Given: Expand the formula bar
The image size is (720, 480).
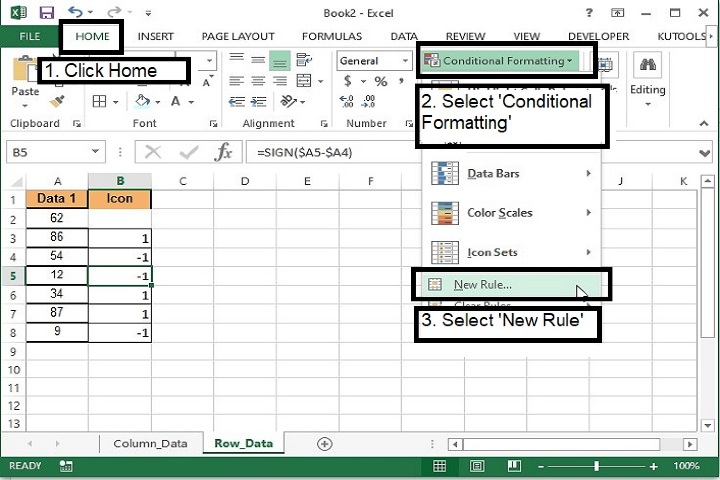Looking at the screenshot, I should pos(705,153).
